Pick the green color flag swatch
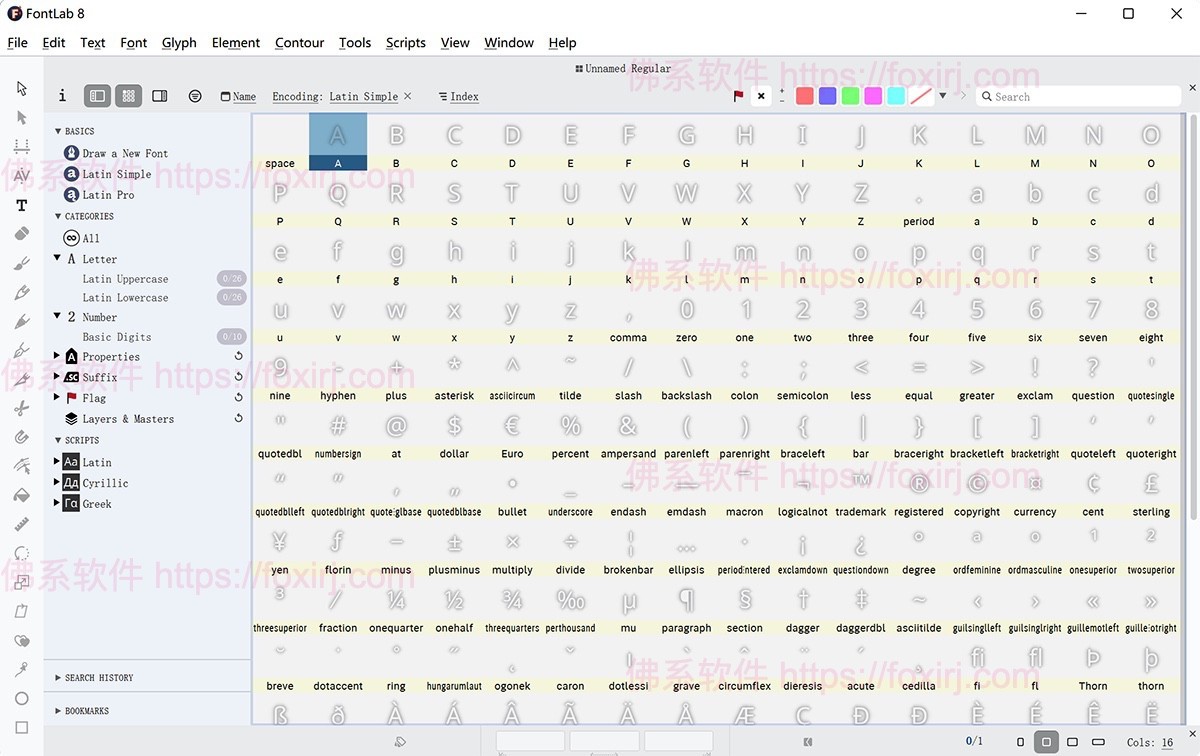Screen dimensions: 1200x756 850,96
